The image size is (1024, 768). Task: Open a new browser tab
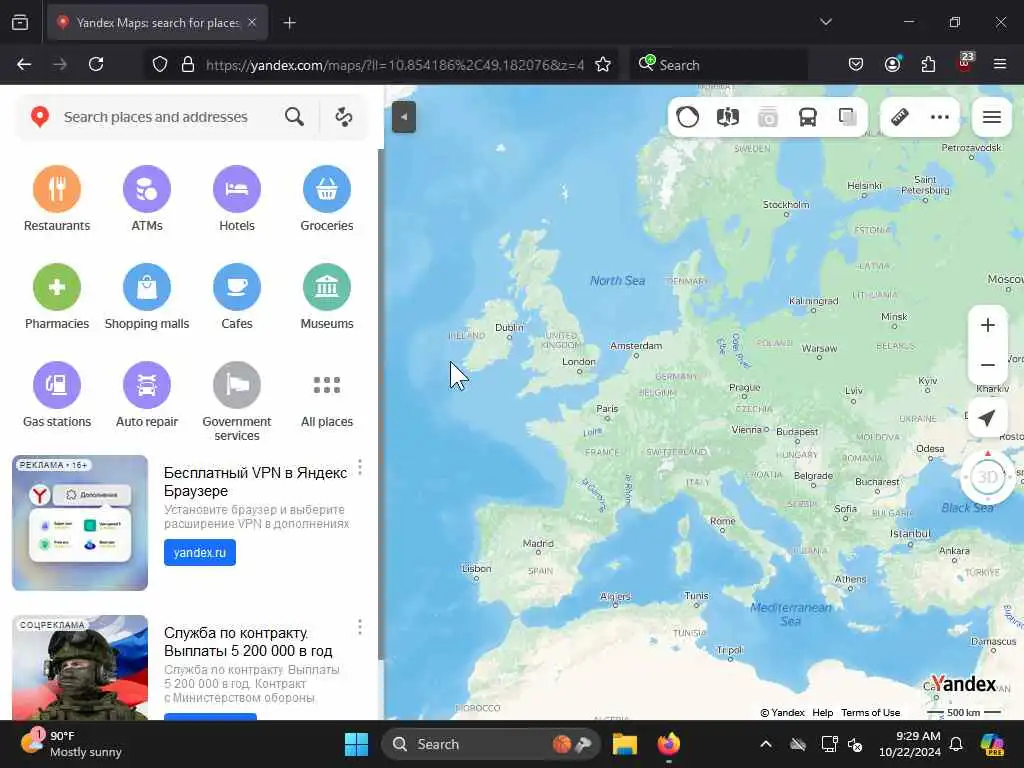click(x=289, y=23)
